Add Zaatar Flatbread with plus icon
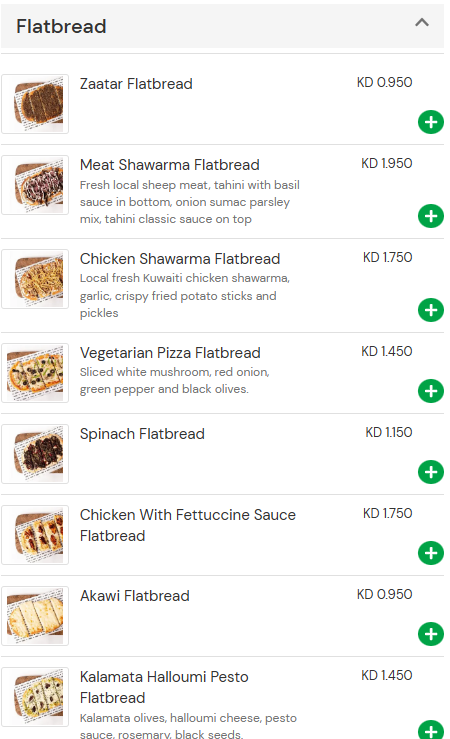 (431, 122)
